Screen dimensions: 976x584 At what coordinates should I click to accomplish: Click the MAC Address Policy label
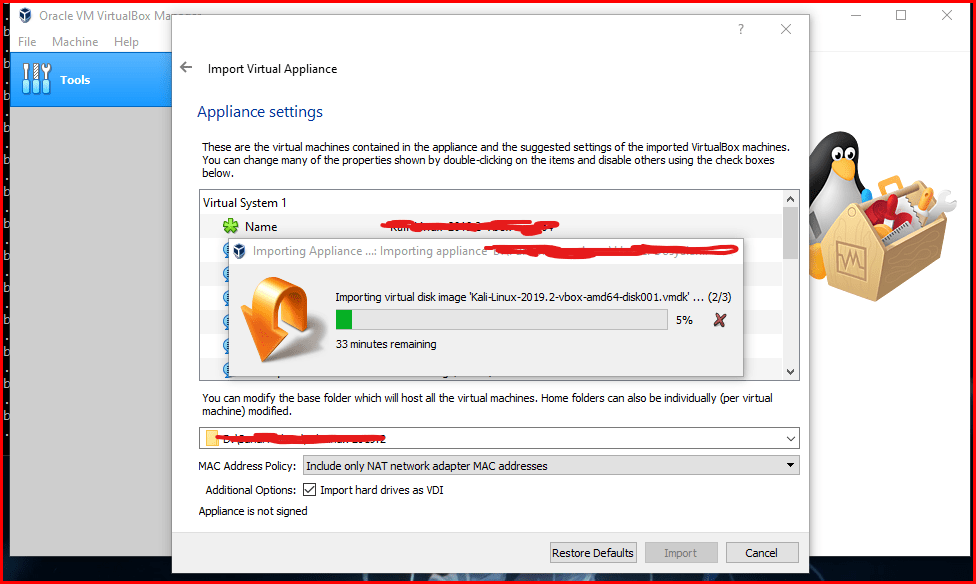coord(247,466)
